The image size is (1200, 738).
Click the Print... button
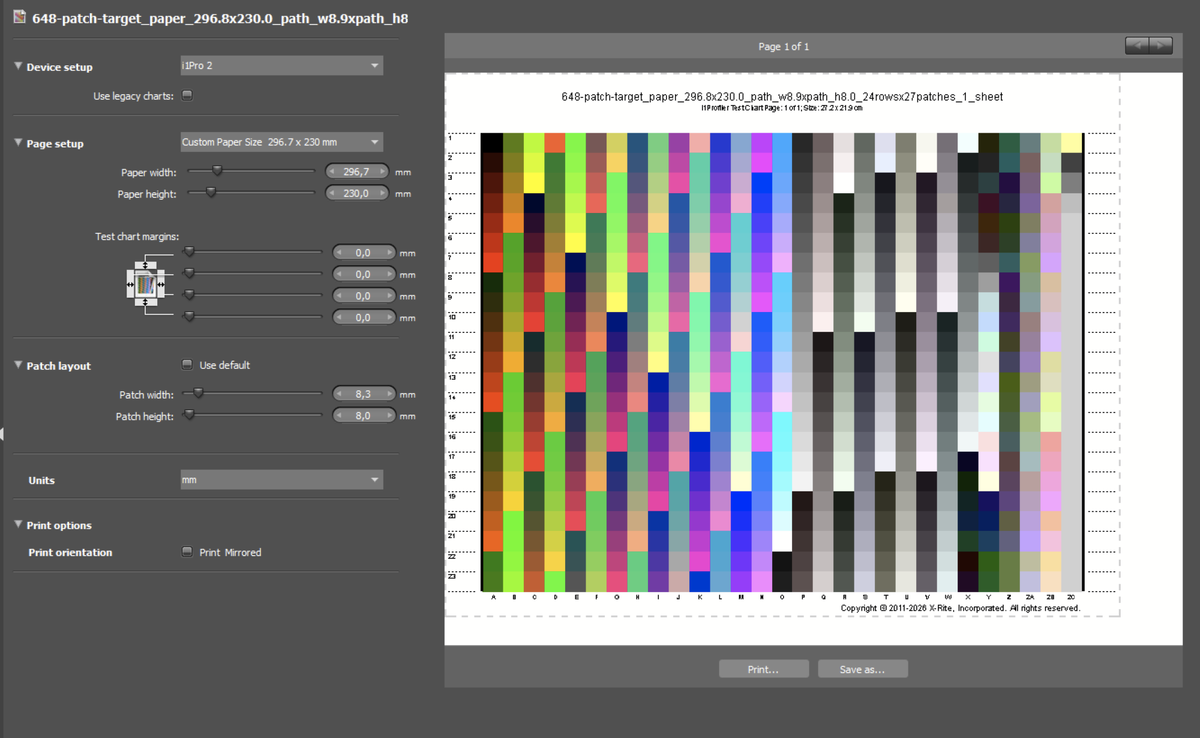(x=763, y=669)
